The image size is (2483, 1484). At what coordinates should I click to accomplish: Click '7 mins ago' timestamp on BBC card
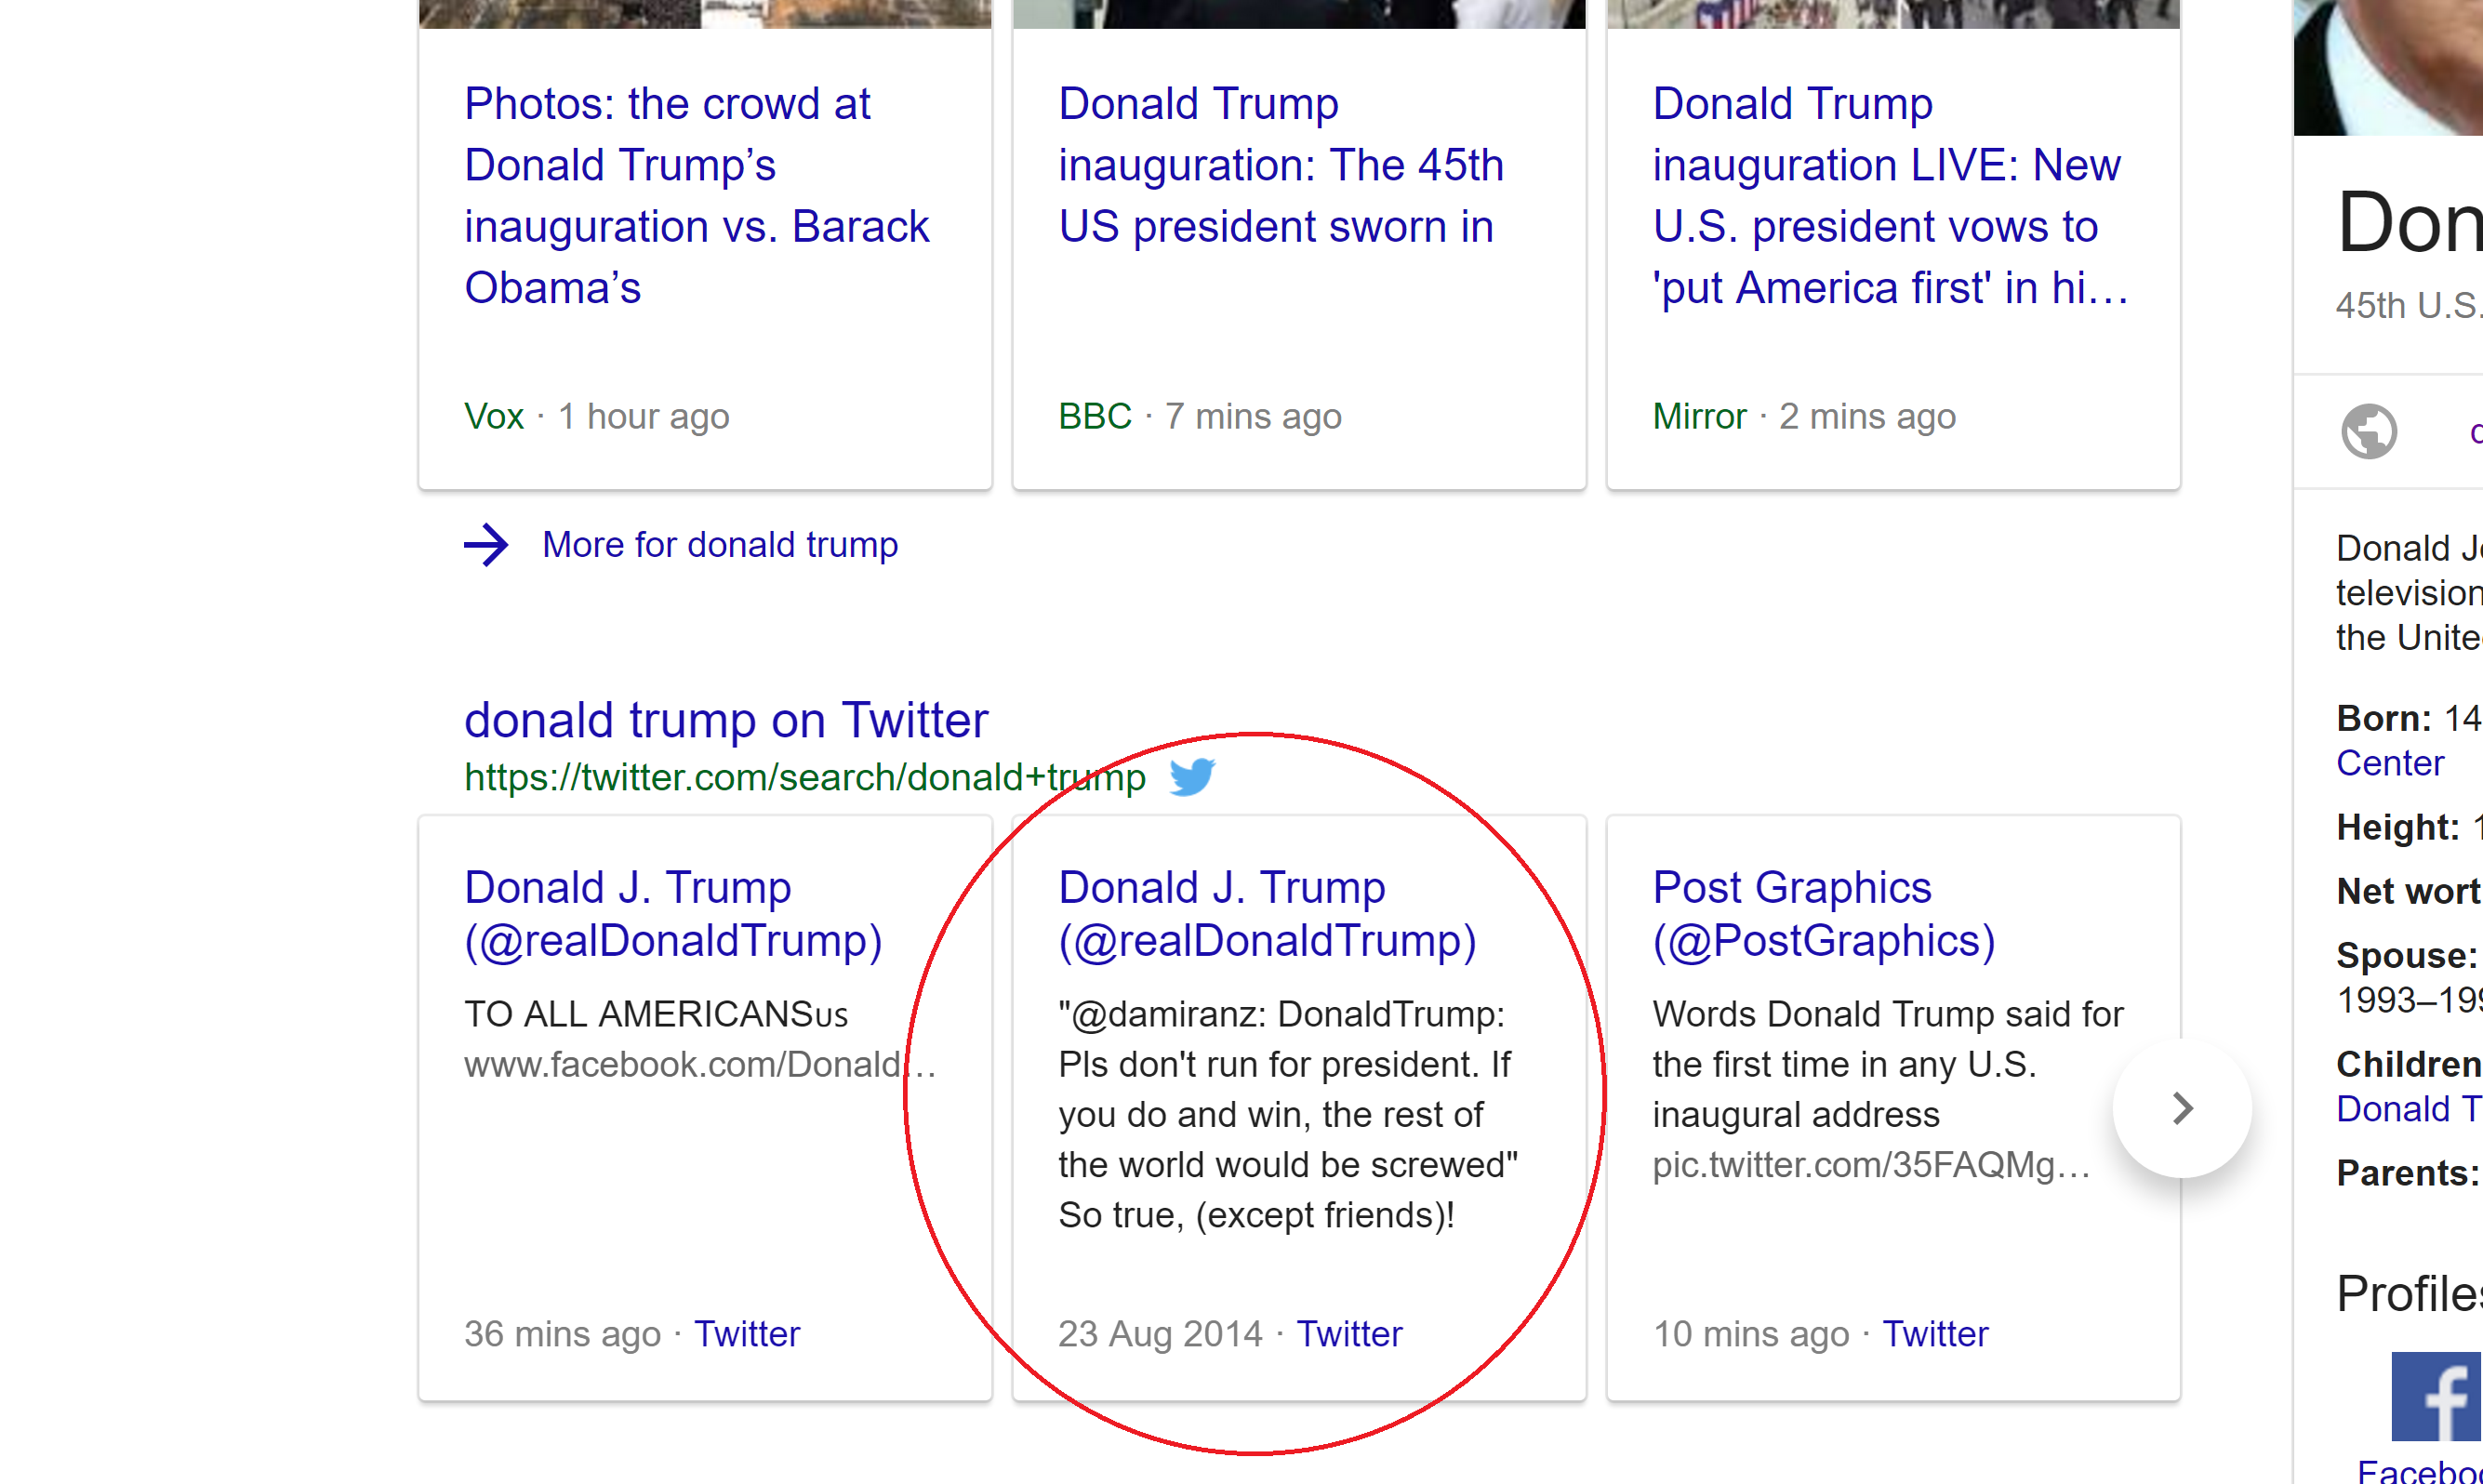click(1253, 416)
